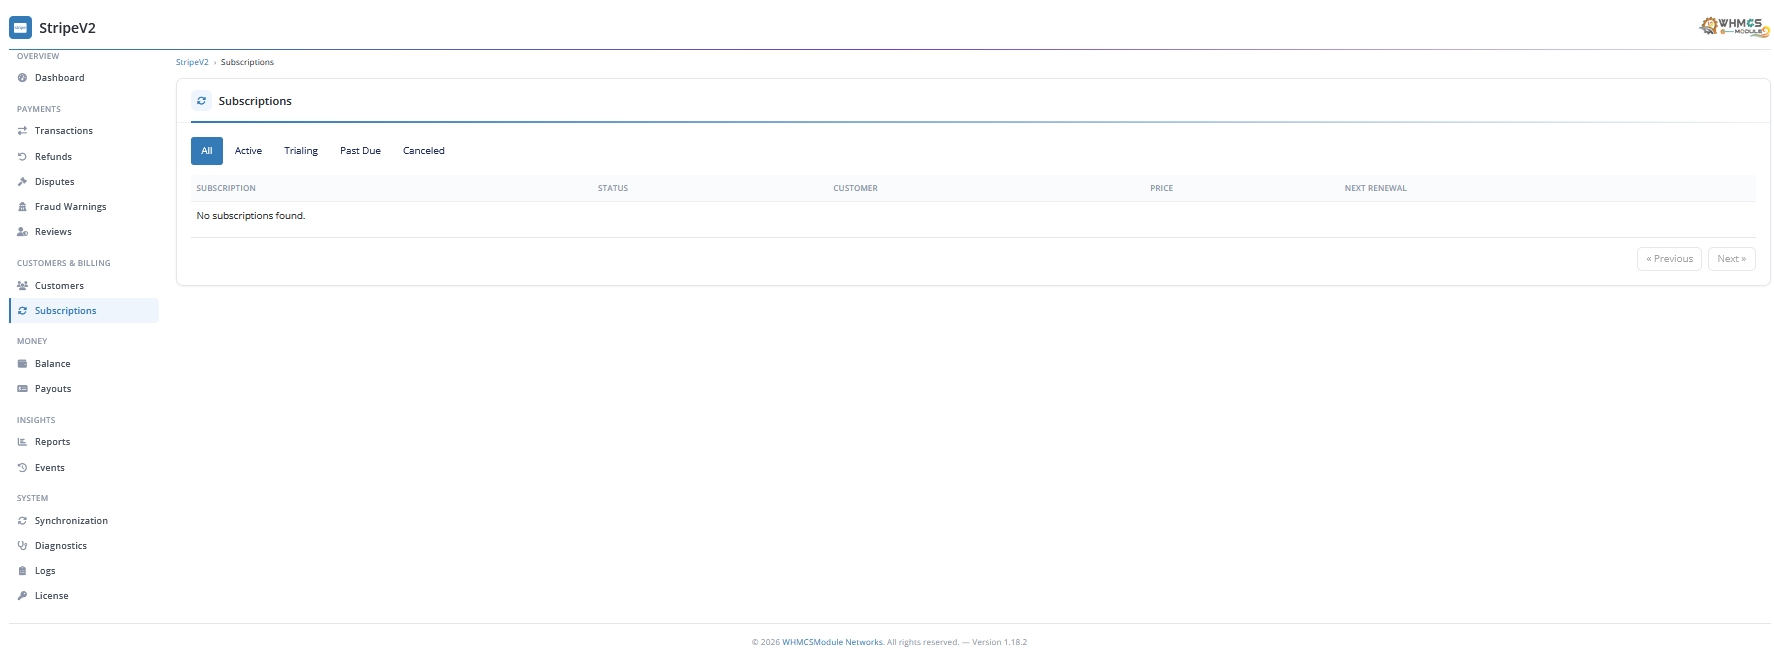This screenshot has height=654, width=1774.
Task: Click the NEXT RENEWAL column header
Action: (x=1375, y=188)
